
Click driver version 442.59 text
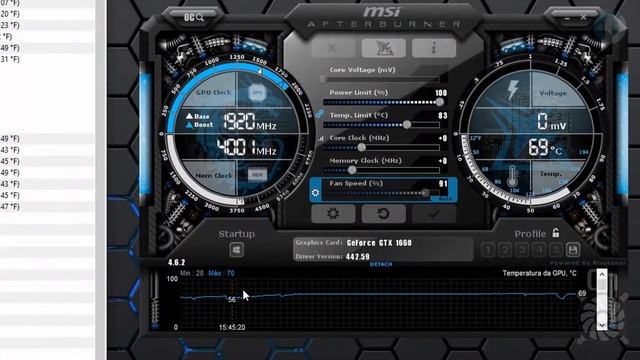[358, 257]
